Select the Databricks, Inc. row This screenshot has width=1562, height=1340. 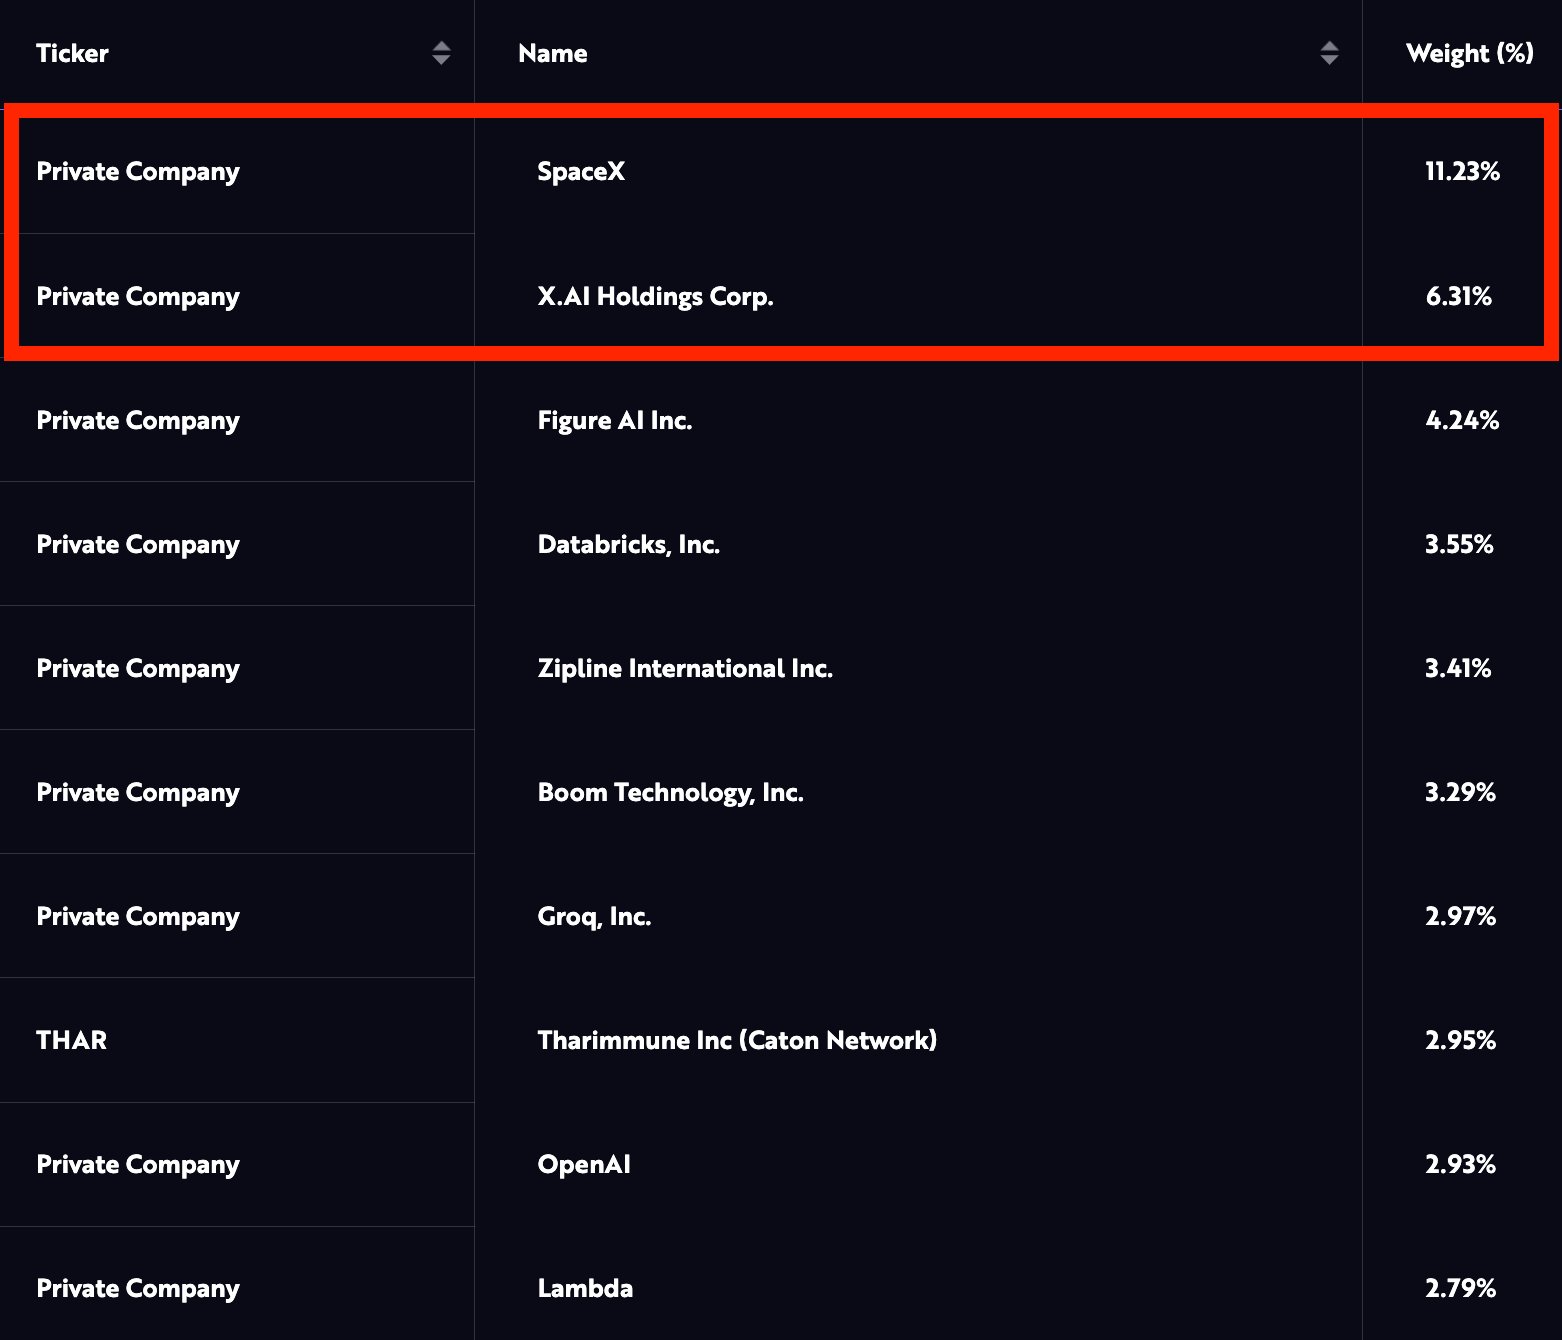click(629, 545)
